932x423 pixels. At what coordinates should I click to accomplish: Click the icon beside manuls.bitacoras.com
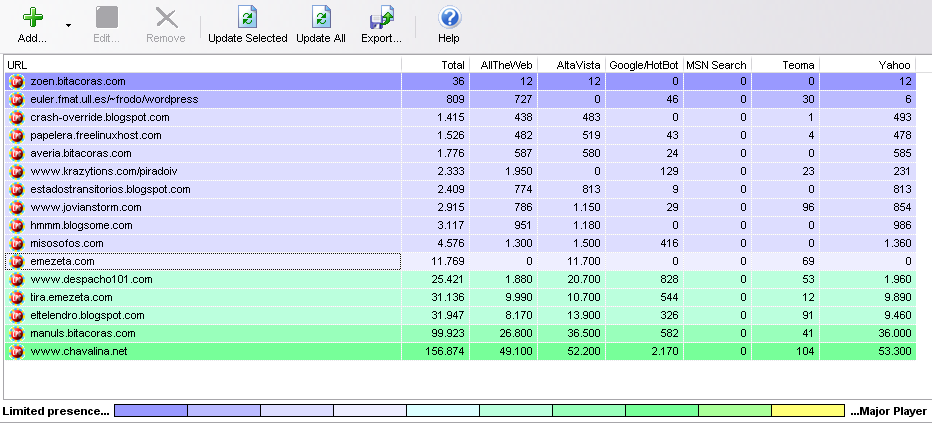[x=17, y=333]
